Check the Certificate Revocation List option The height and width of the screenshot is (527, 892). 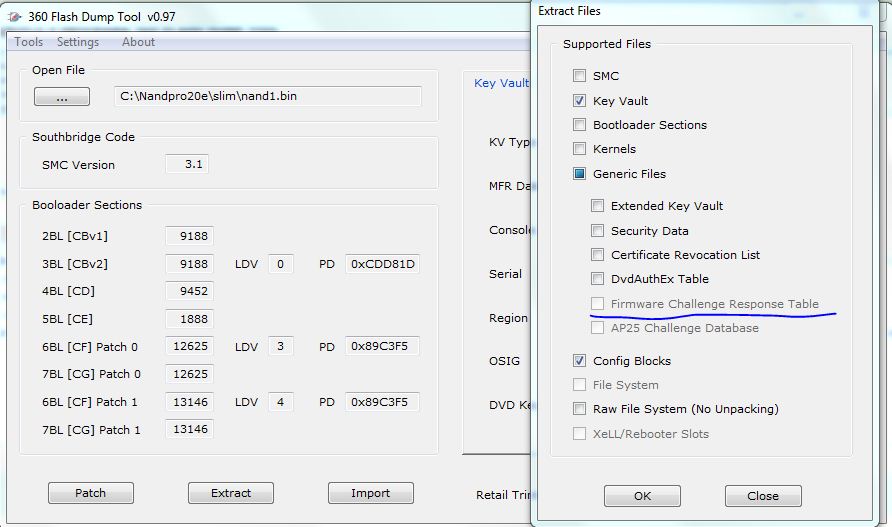point(597,254)
